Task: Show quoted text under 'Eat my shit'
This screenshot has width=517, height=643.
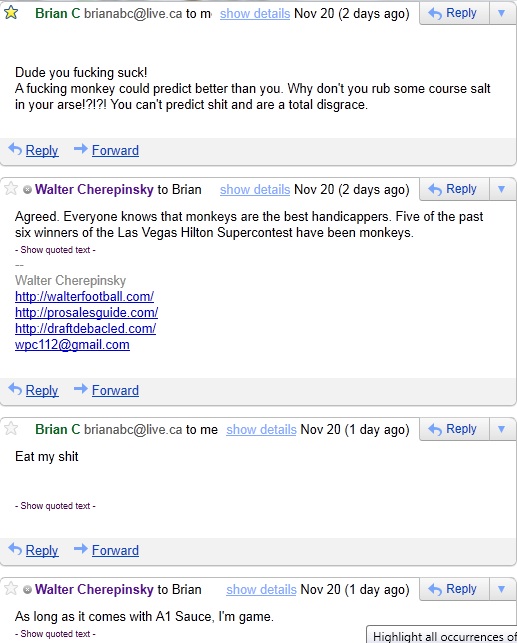Action: (x=55, y=506)
